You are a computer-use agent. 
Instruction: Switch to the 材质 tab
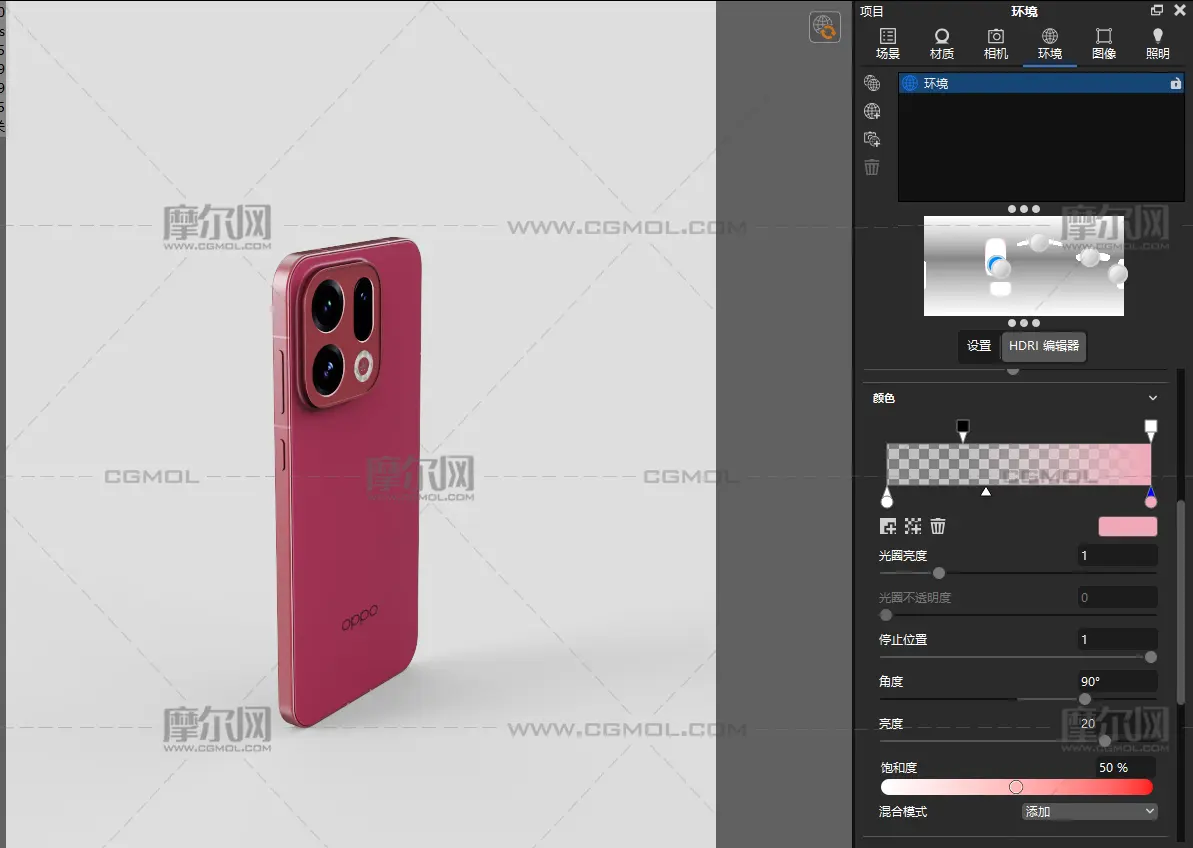pyautogui.click(x=942, y=44)
